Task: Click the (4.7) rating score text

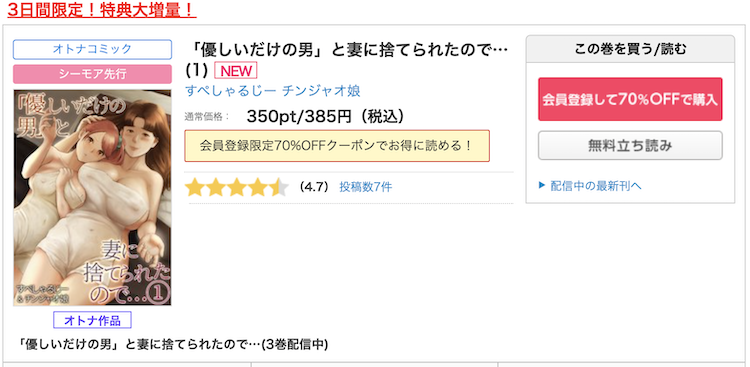Action: (314, 187)
